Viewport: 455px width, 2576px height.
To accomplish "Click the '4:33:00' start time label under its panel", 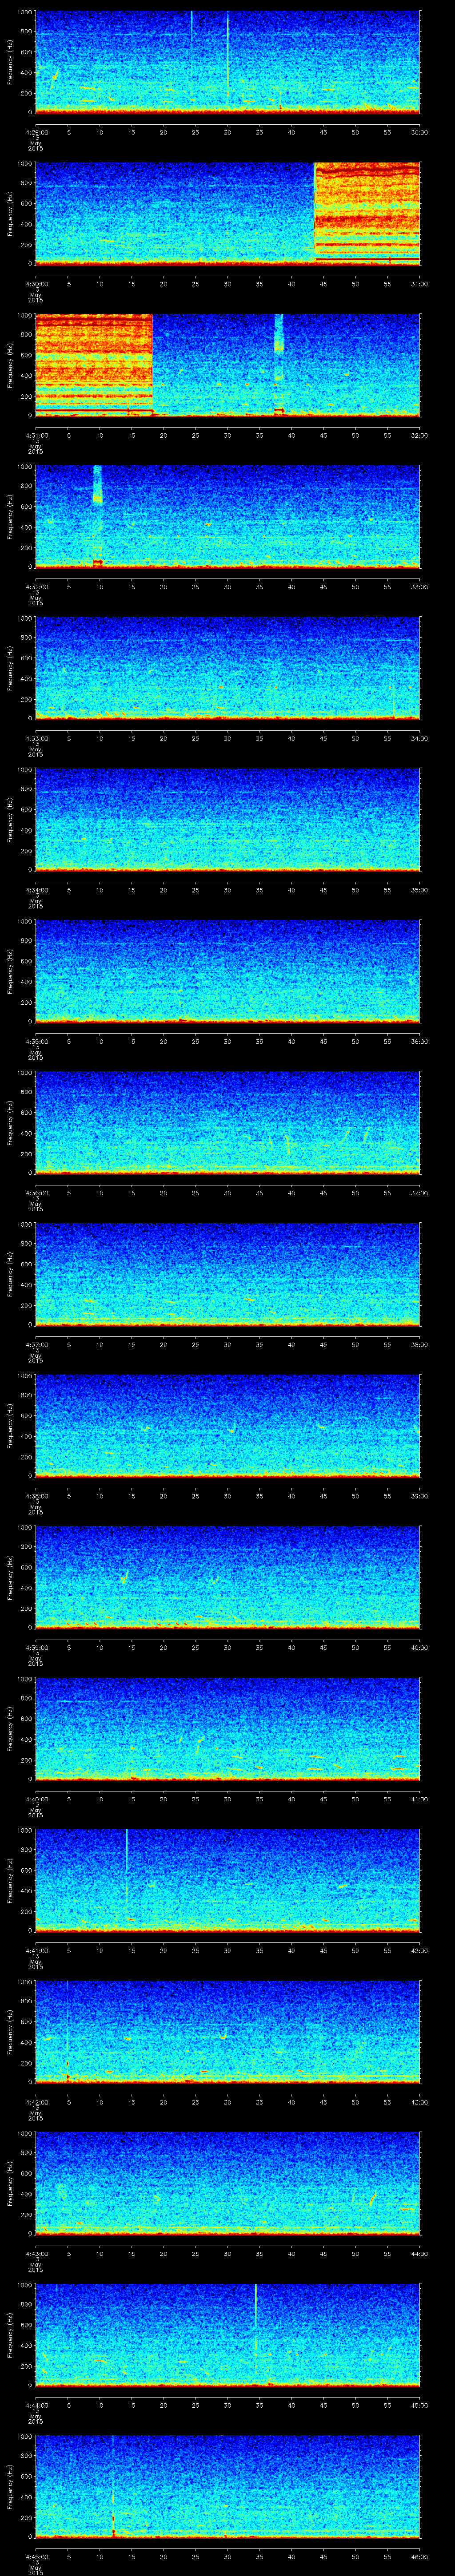I will coord(35,738).
